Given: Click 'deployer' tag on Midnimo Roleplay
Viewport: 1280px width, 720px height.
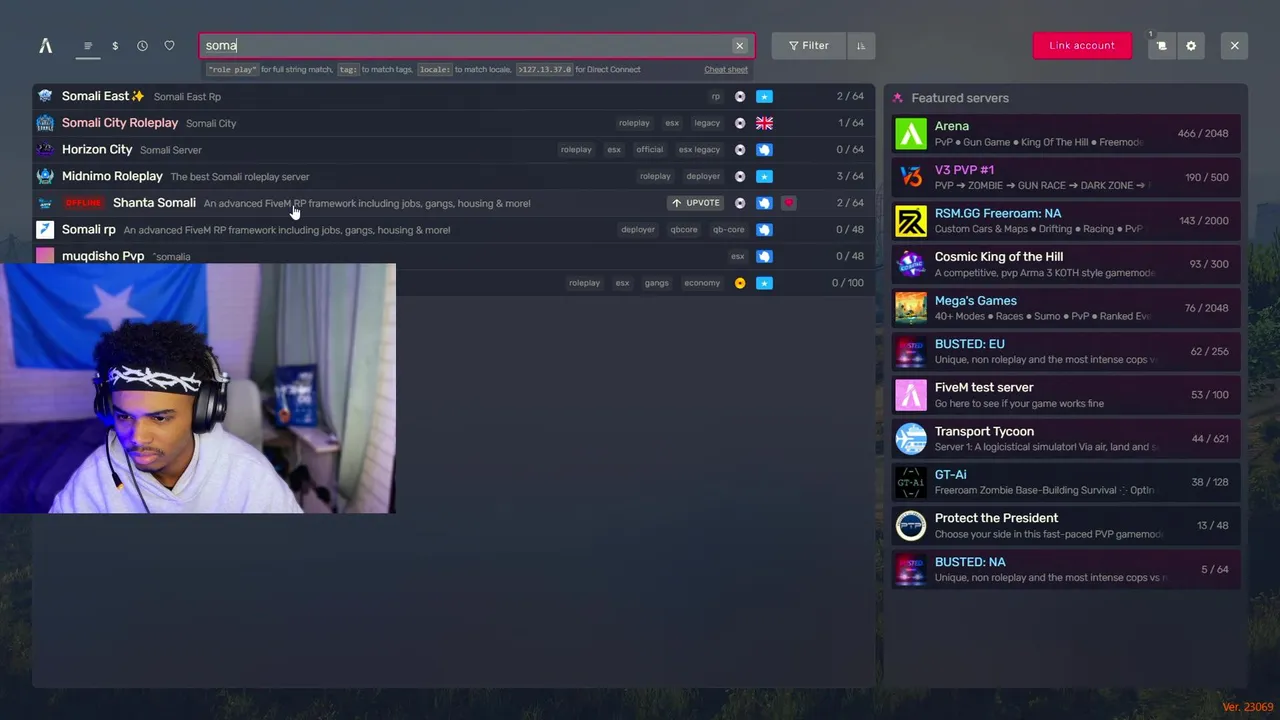Looking at the screenshot, I should (x=703, y=176).
